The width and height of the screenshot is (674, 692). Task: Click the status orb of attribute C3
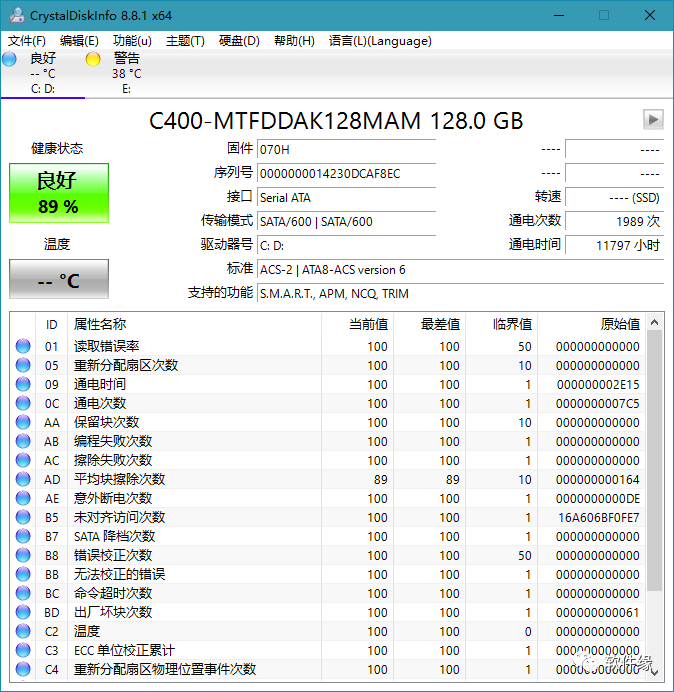click(23, 650)
